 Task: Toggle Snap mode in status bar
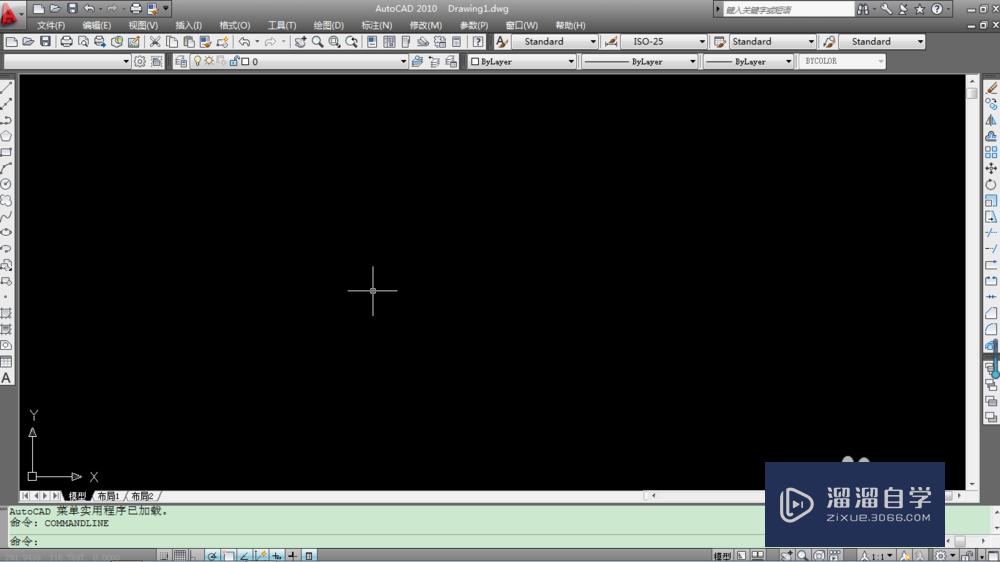coord(165,556)
